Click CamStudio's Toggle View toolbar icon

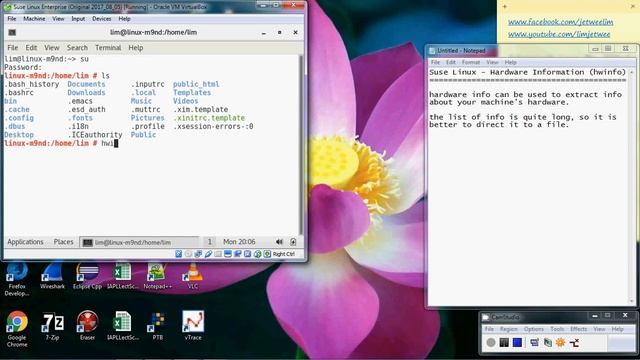pos(534,342)
